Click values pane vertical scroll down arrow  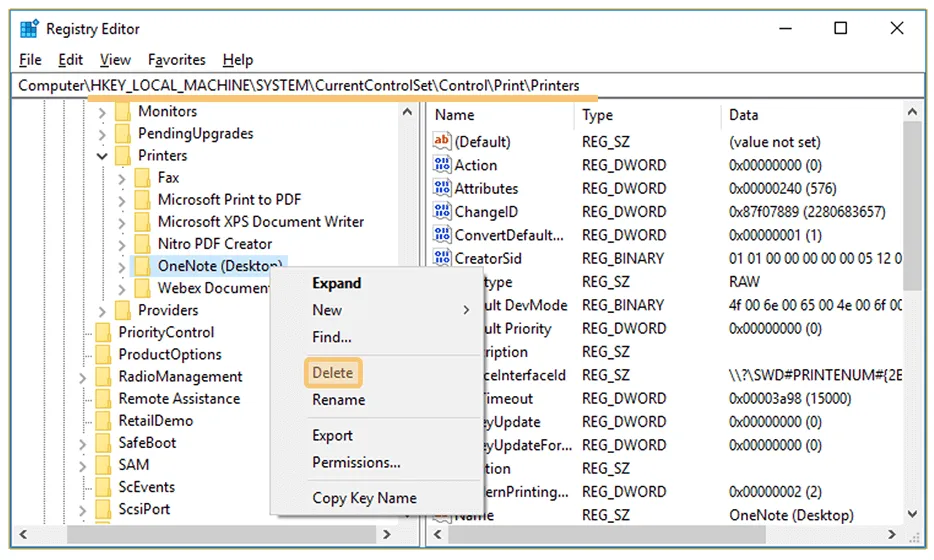(x=913, y=514)
